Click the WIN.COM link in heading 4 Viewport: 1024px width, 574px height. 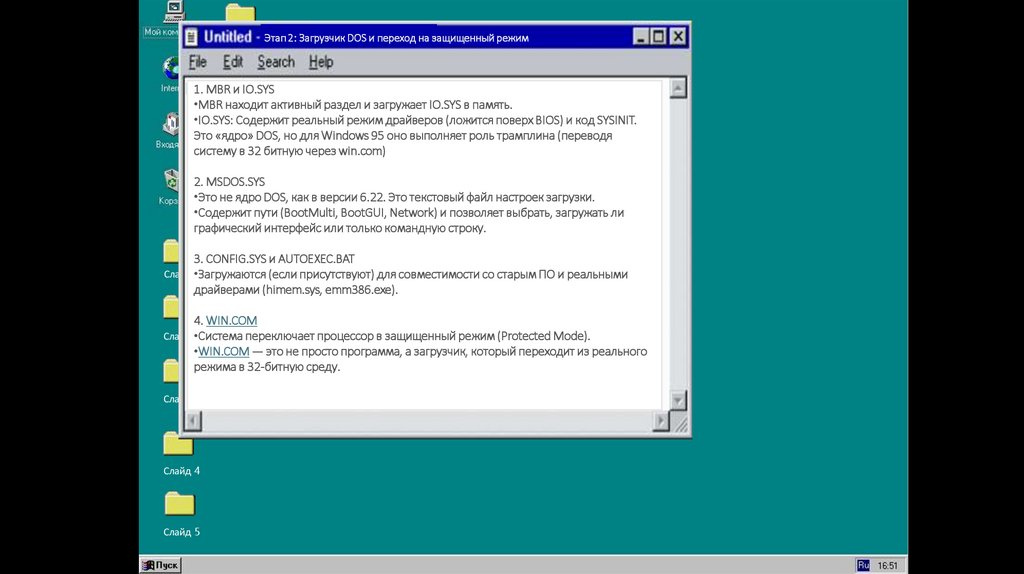(231, 321)
